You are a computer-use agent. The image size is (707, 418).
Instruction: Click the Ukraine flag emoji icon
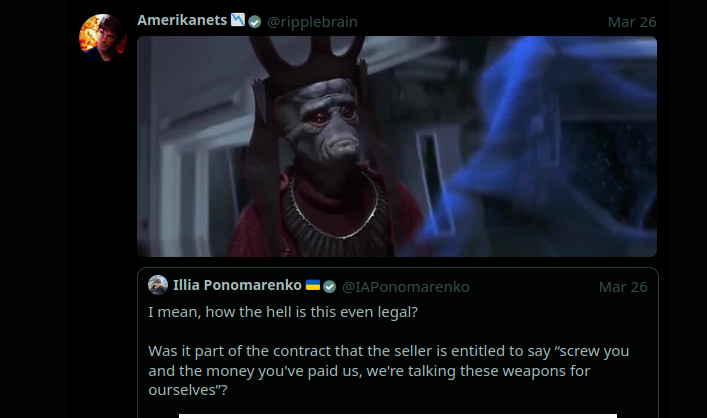click(x=312, y=285)
